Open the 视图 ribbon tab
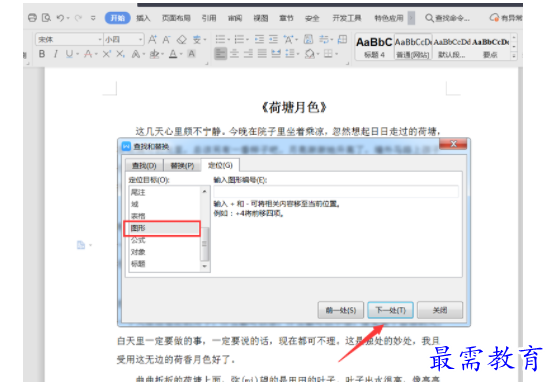 coord(261,18)
